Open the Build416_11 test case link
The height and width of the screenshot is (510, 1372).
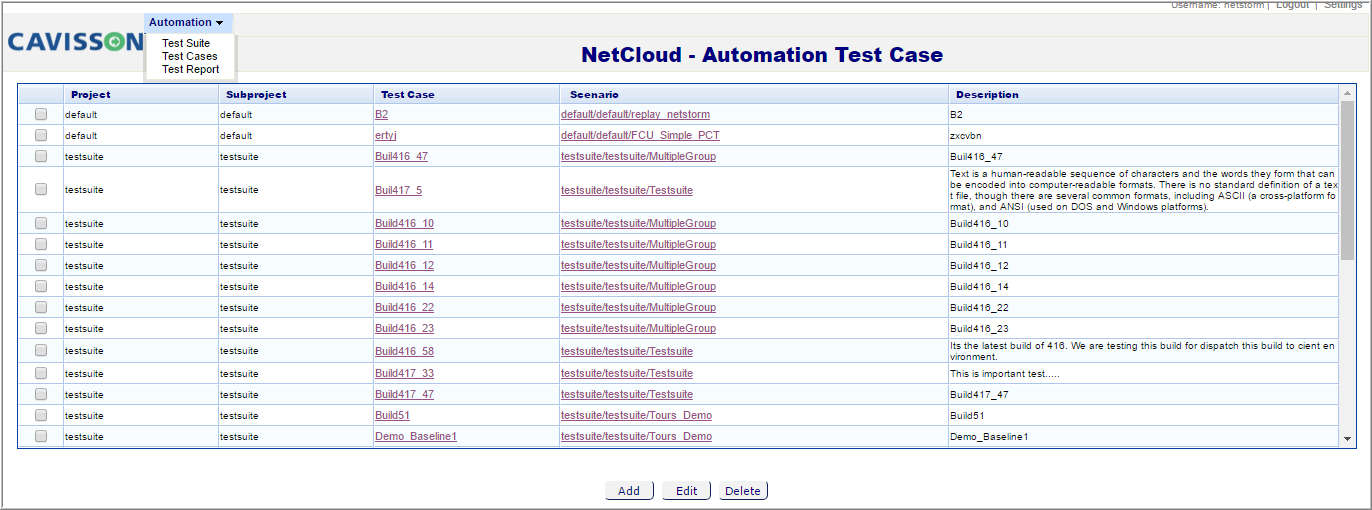click(x=404, y=245)
